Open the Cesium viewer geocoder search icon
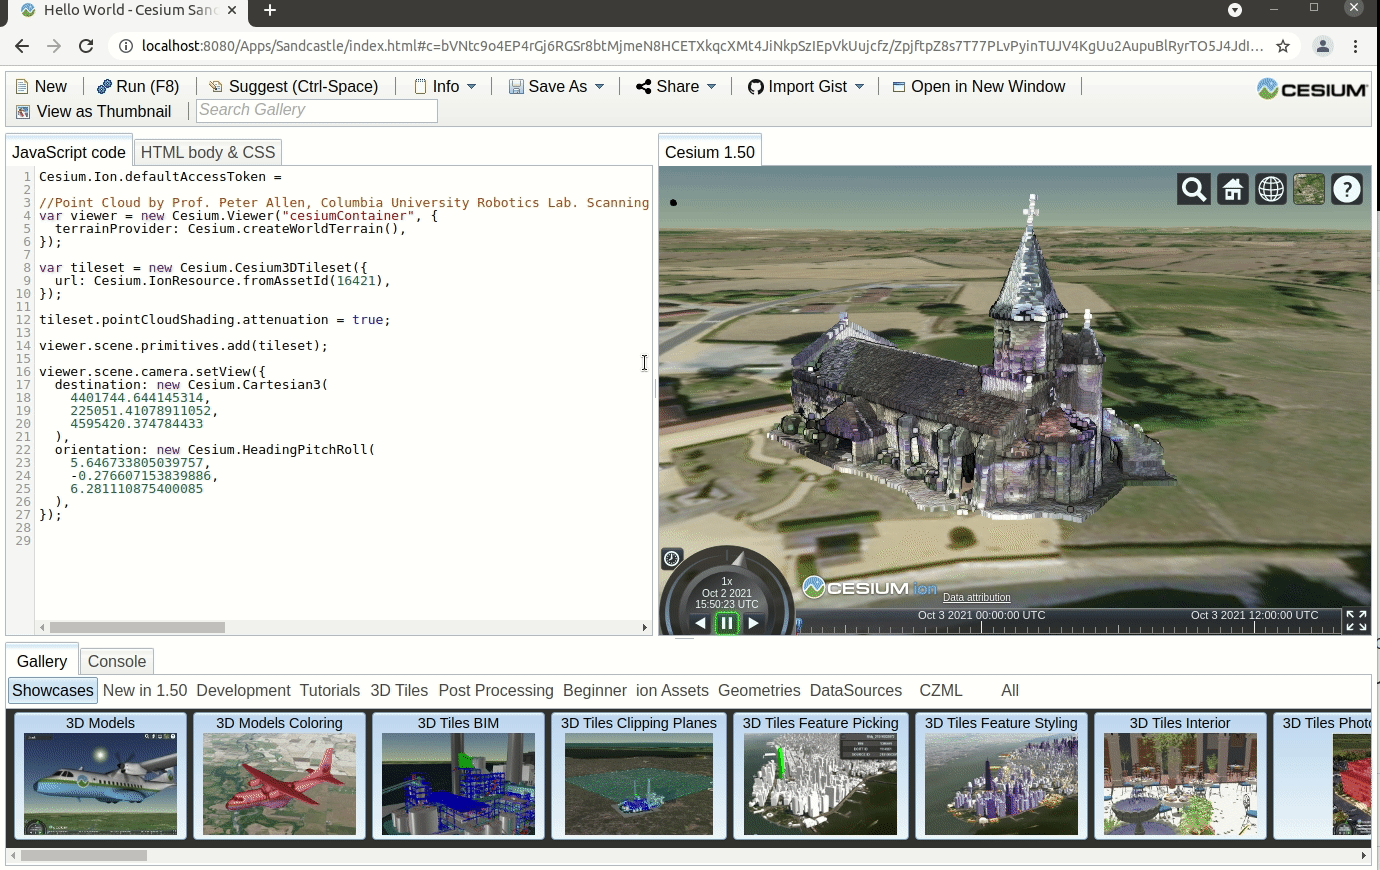Viewport: 1380px width, 870px height. point(1194,189)
